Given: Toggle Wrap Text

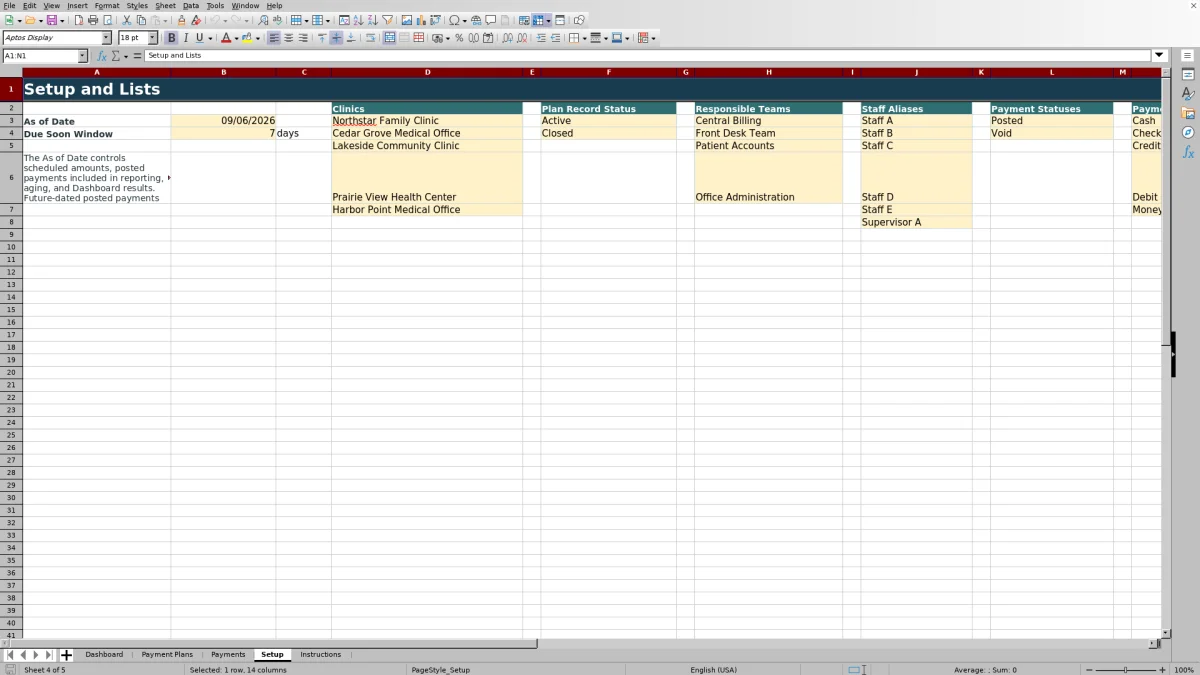Looking at the screenshot, I should (x=370, y=38).
